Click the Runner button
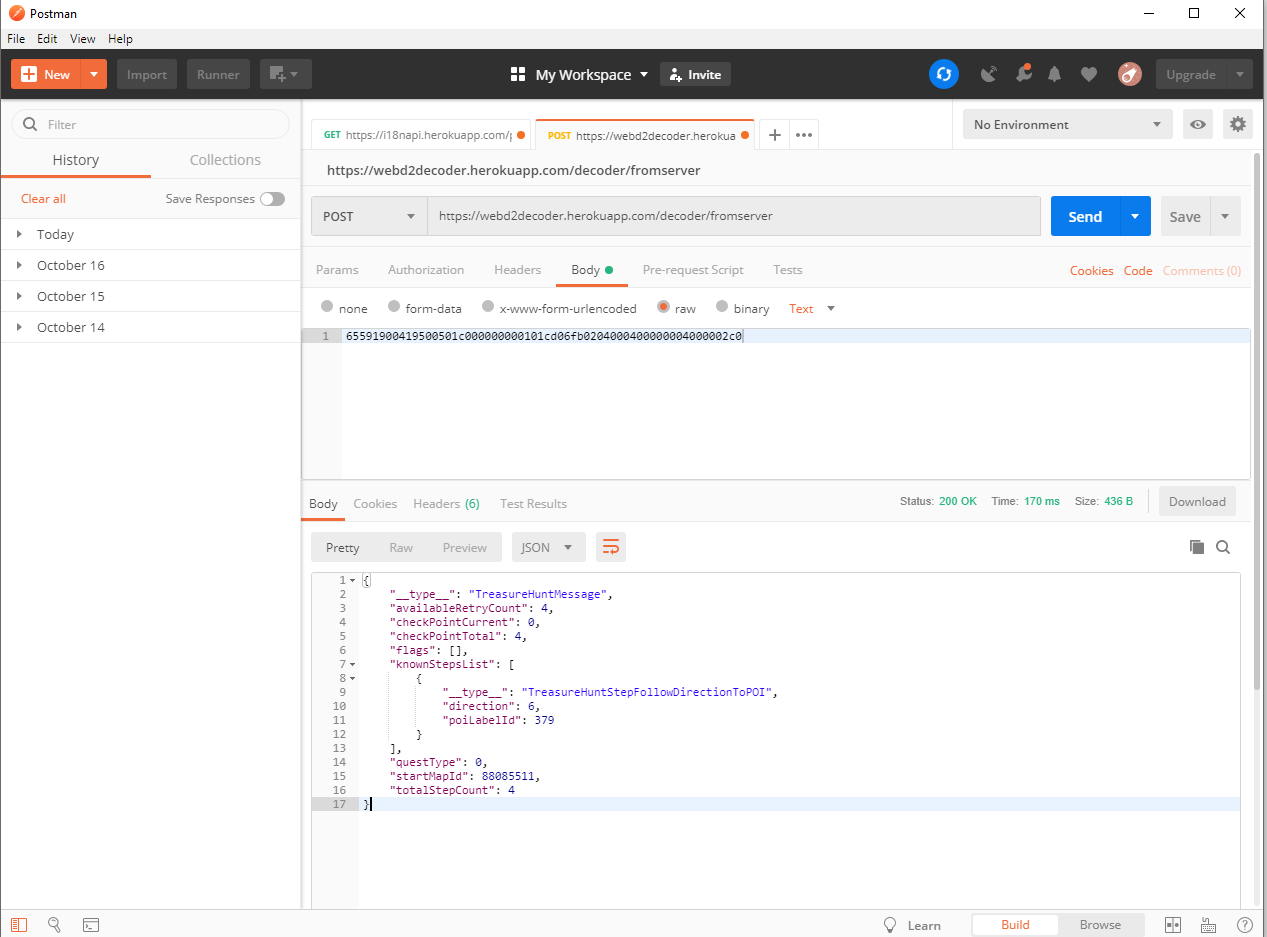 (x=218, y=74)
